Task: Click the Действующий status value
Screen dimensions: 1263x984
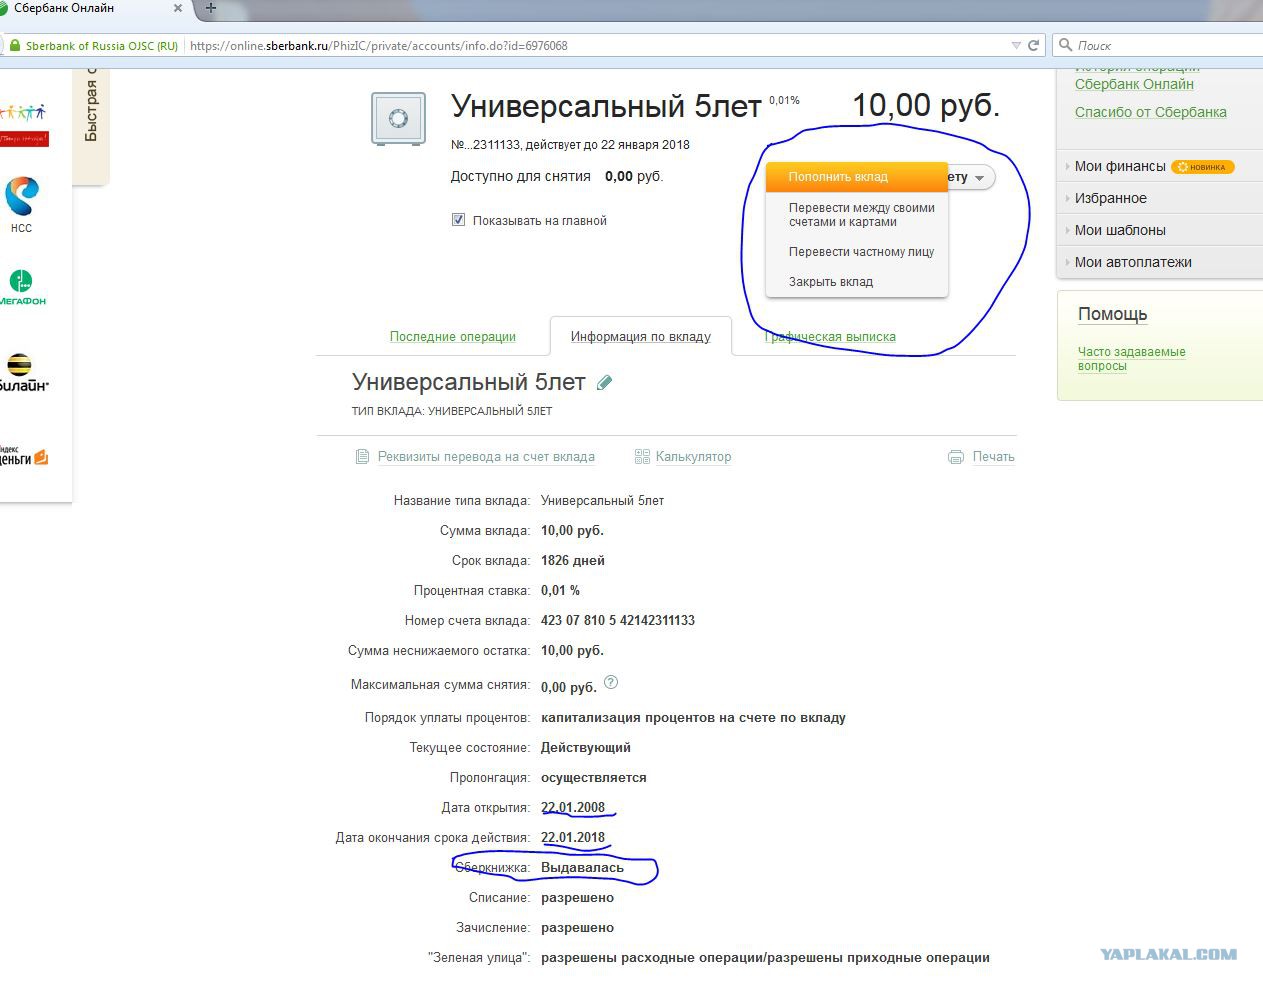Action: tap(586, 747)
